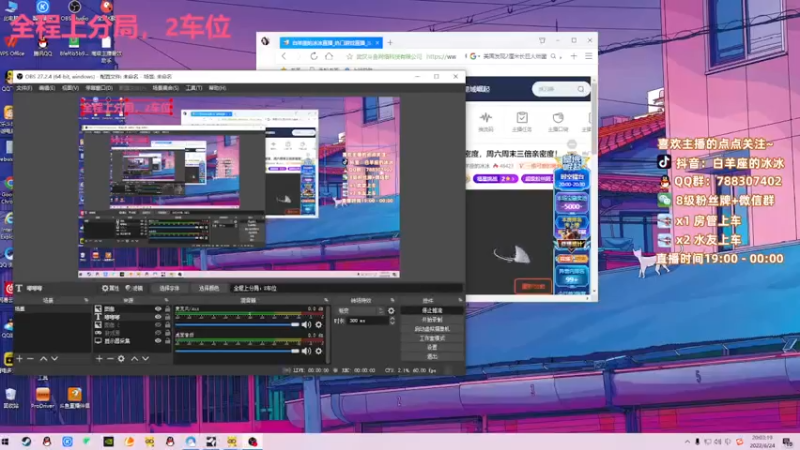Mute the microphone/Aux channel speaker icon

point(306,324)
